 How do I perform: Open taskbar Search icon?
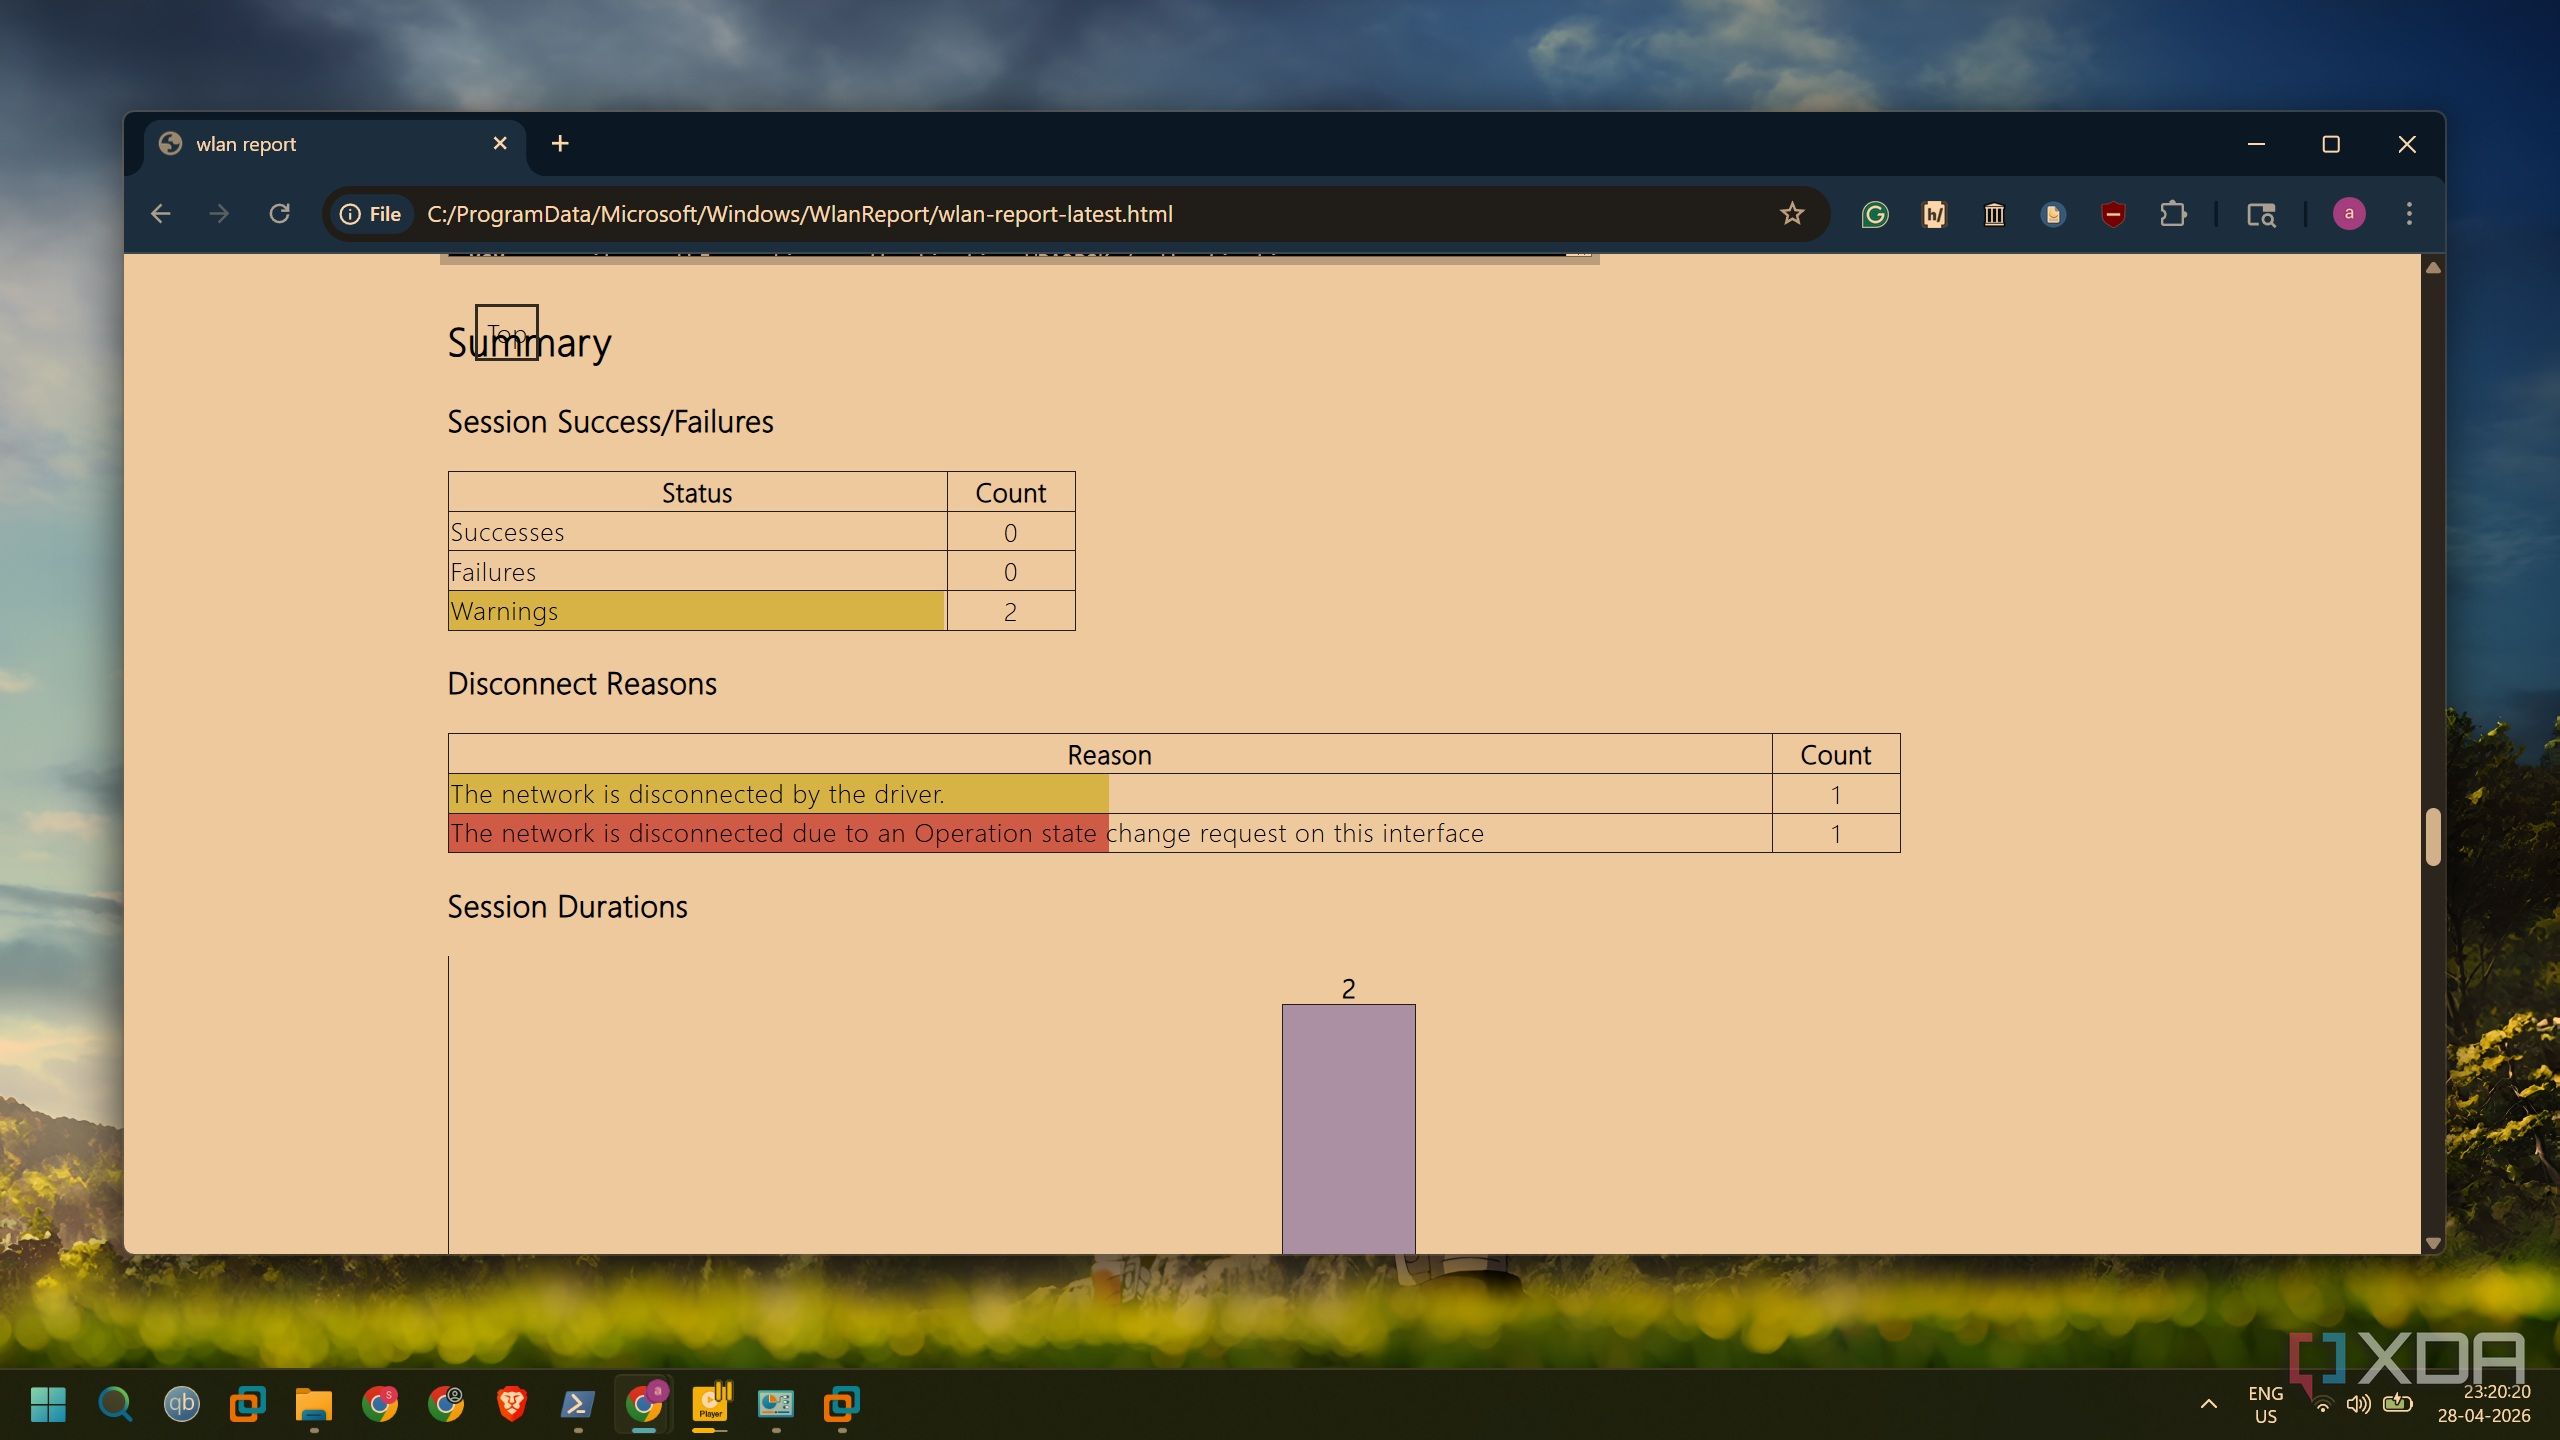click(115, 1404)
